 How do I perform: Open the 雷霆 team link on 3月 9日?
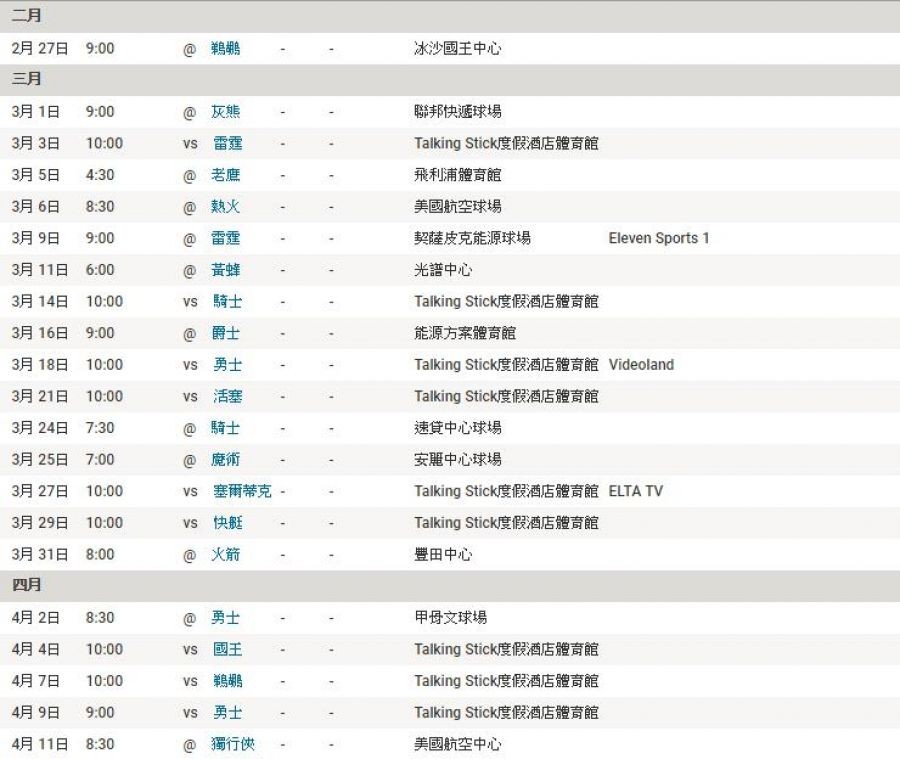(225, 238)
